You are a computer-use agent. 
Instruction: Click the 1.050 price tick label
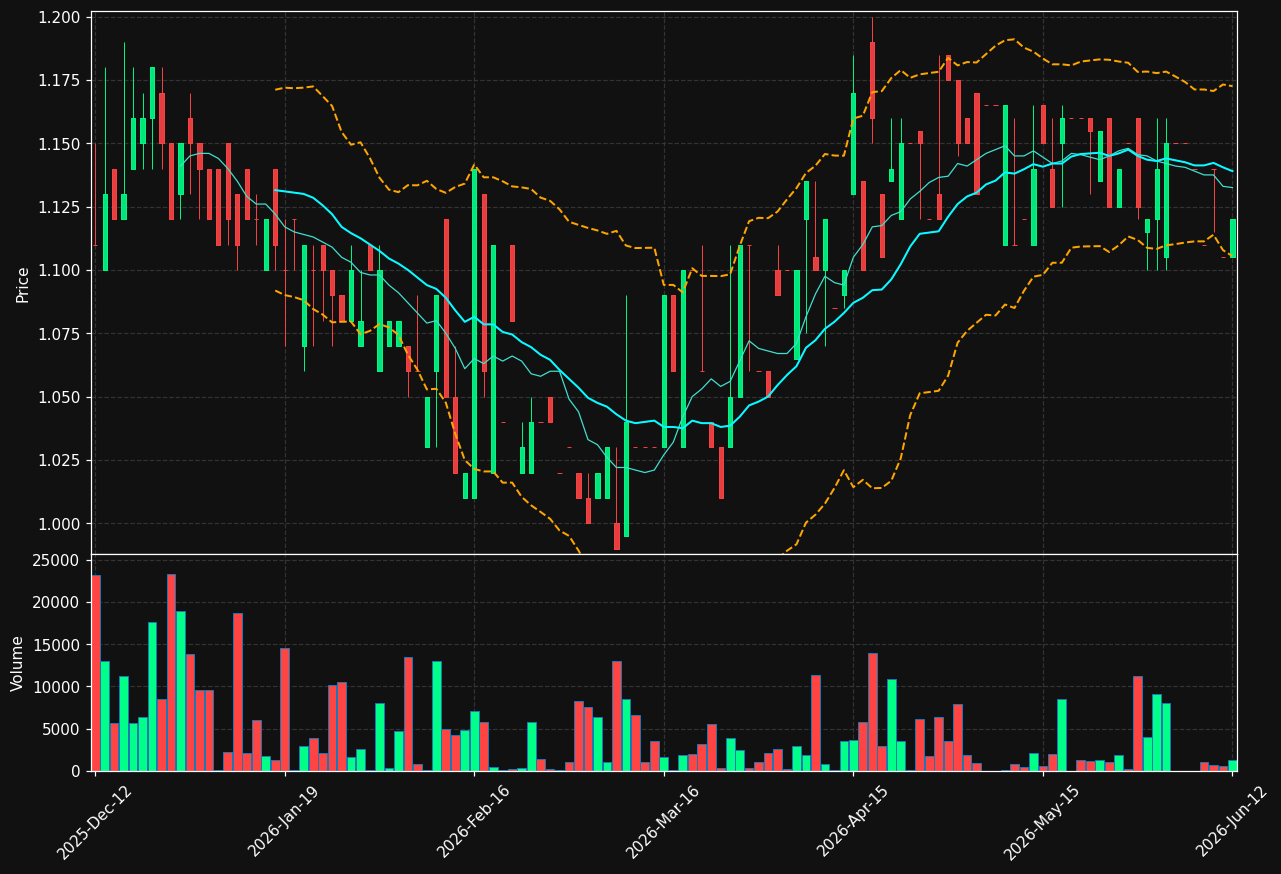tap(62, 398)
